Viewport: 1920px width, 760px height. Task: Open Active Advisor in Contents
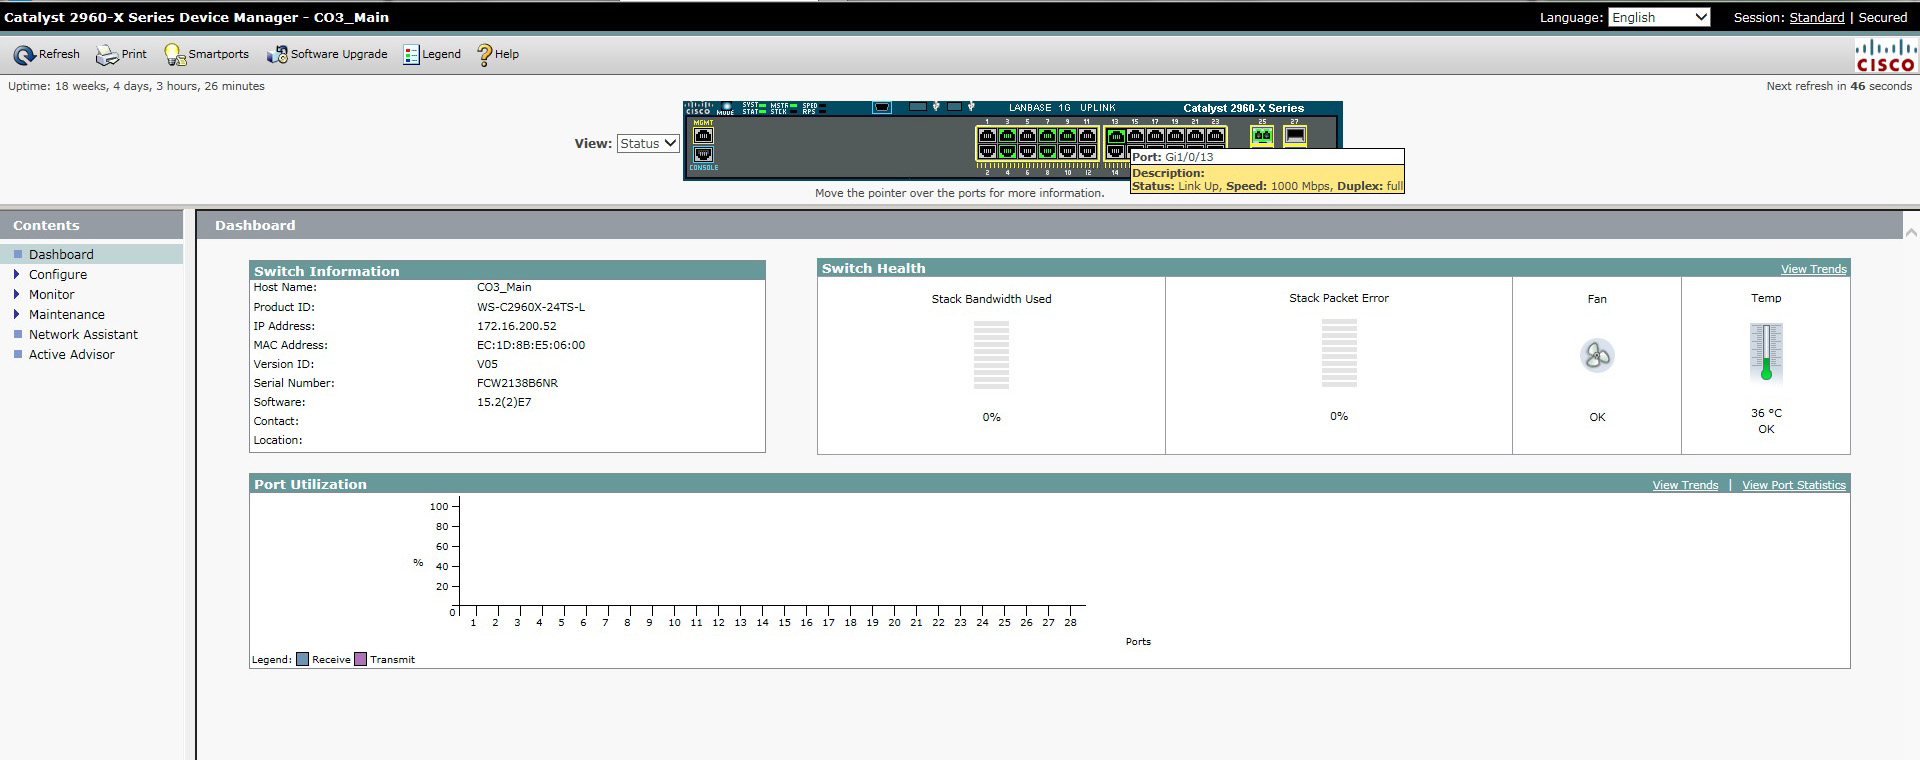coord(71,354)
